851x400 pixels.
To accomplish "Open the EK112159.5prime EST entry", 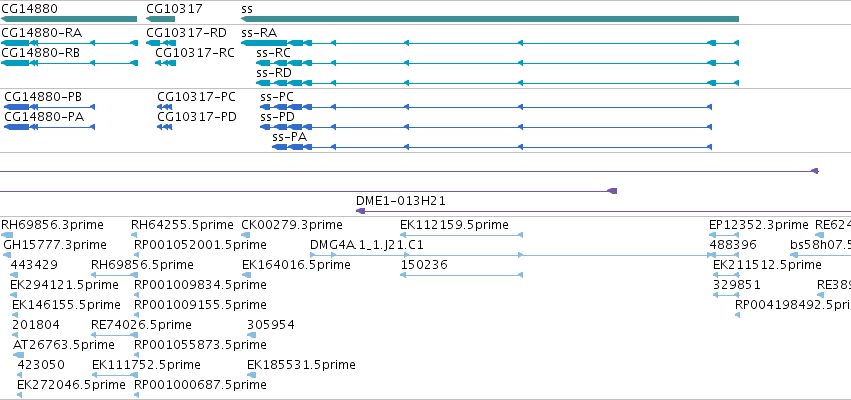I will [x=454, y=225].
